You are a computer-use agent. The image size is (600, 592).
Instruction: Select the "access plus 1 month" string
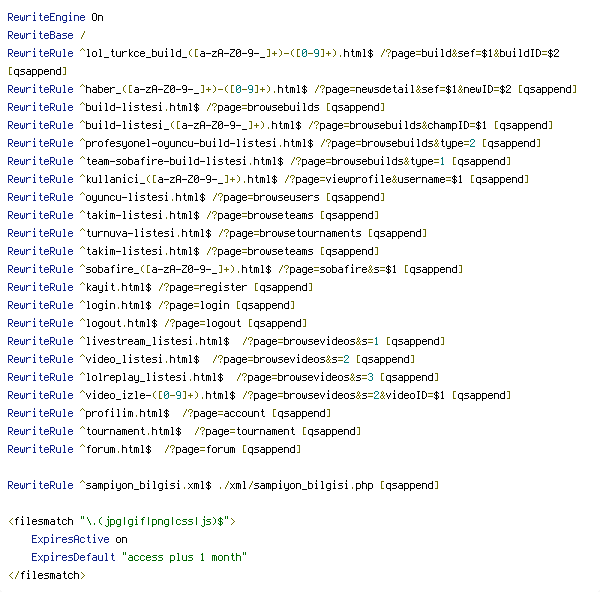(x=184, y=557)
